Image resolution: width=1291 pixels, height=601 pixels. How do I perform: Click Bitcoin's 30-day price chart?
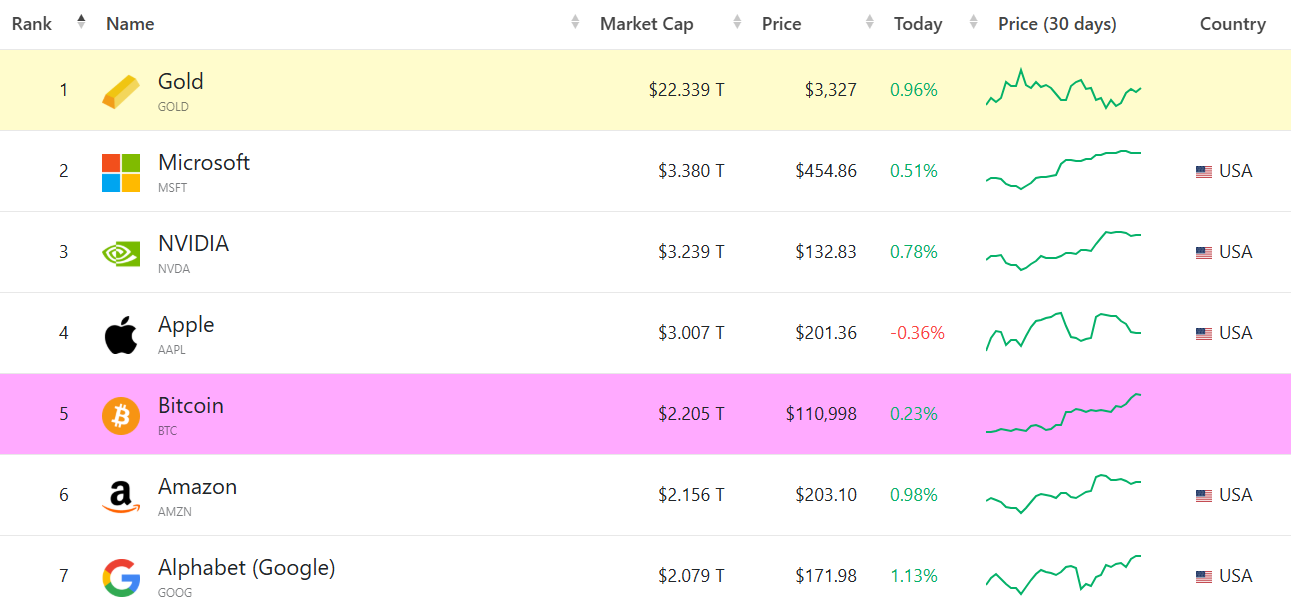[x=1064, y=413]
